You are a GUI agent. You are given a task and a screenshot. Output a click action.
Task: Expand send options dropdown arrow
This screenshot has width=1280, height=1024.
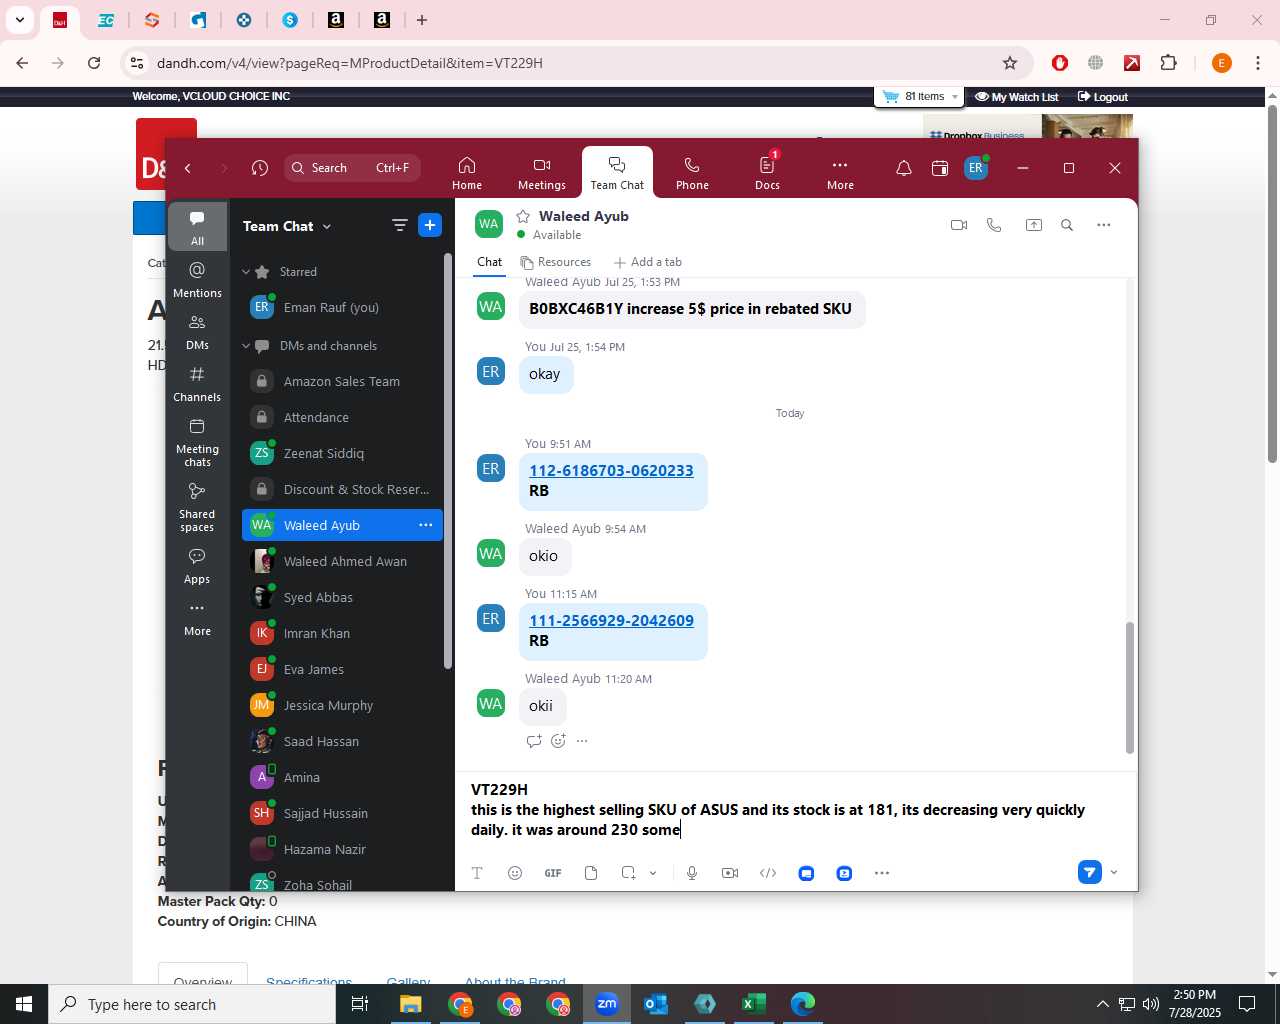tap(1114, 872)
